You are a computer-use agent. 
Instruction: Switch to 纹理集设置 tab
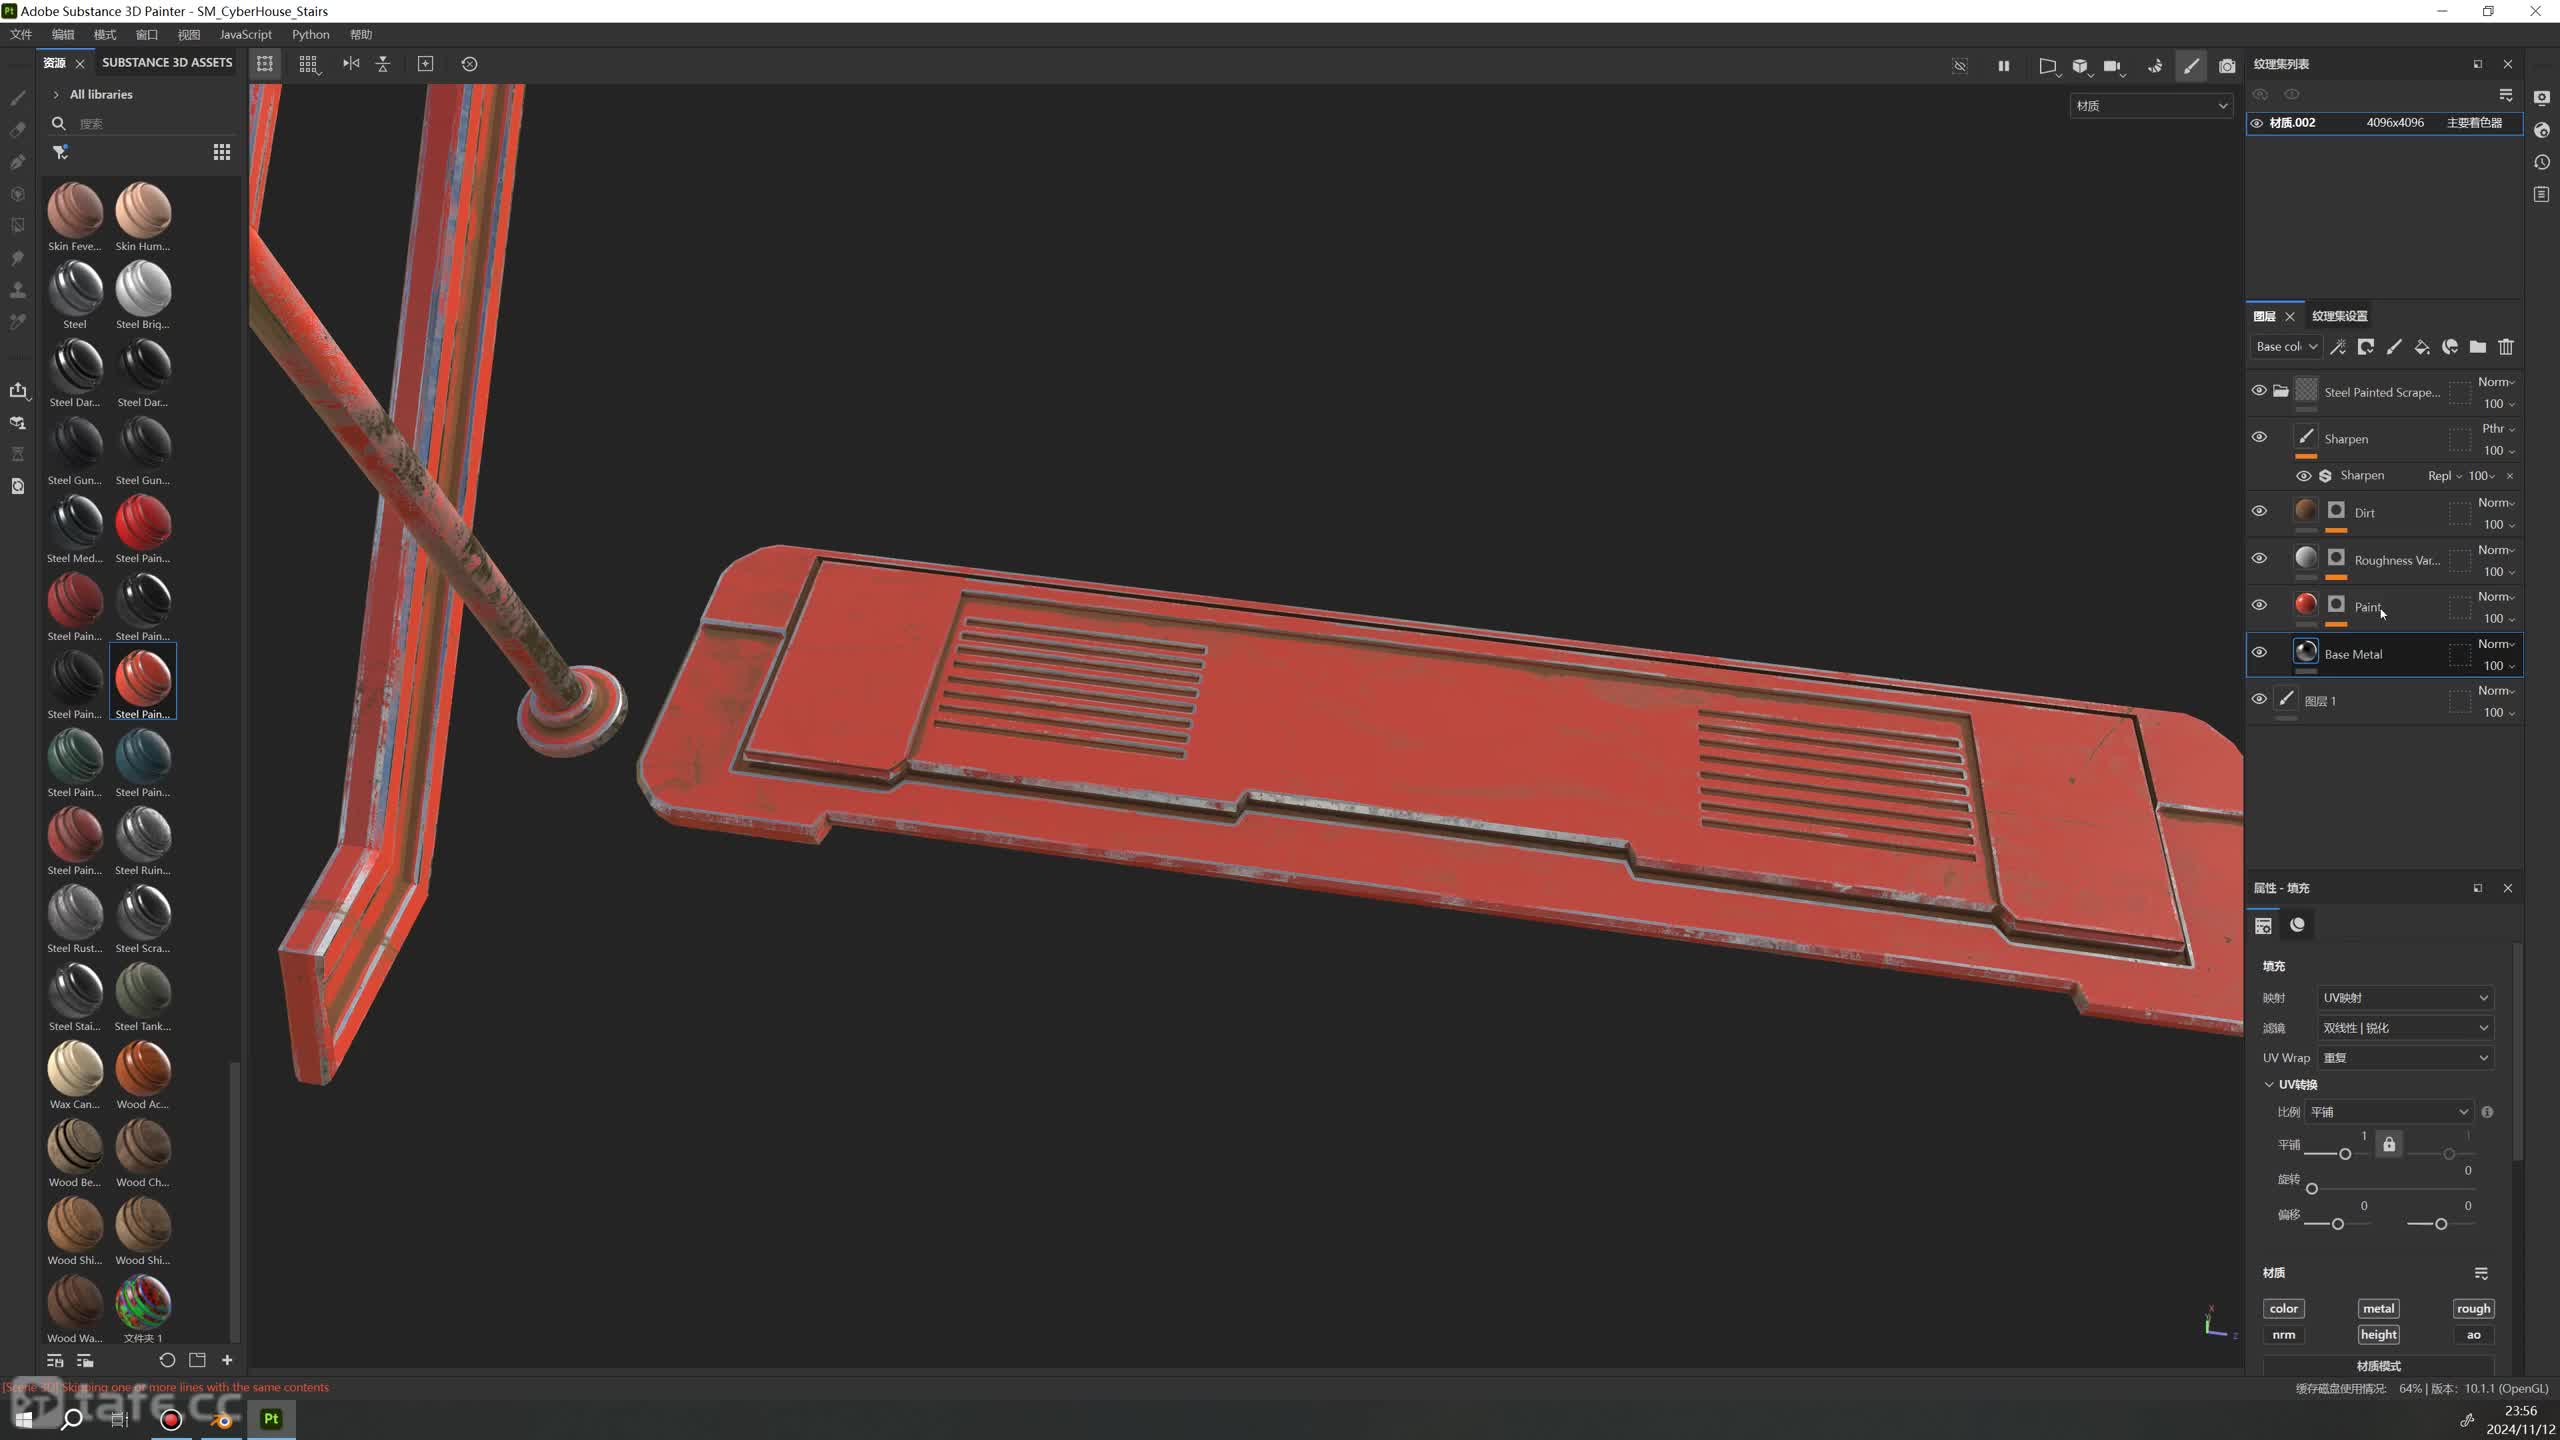pyautogui.click(x=2339, y=316)
